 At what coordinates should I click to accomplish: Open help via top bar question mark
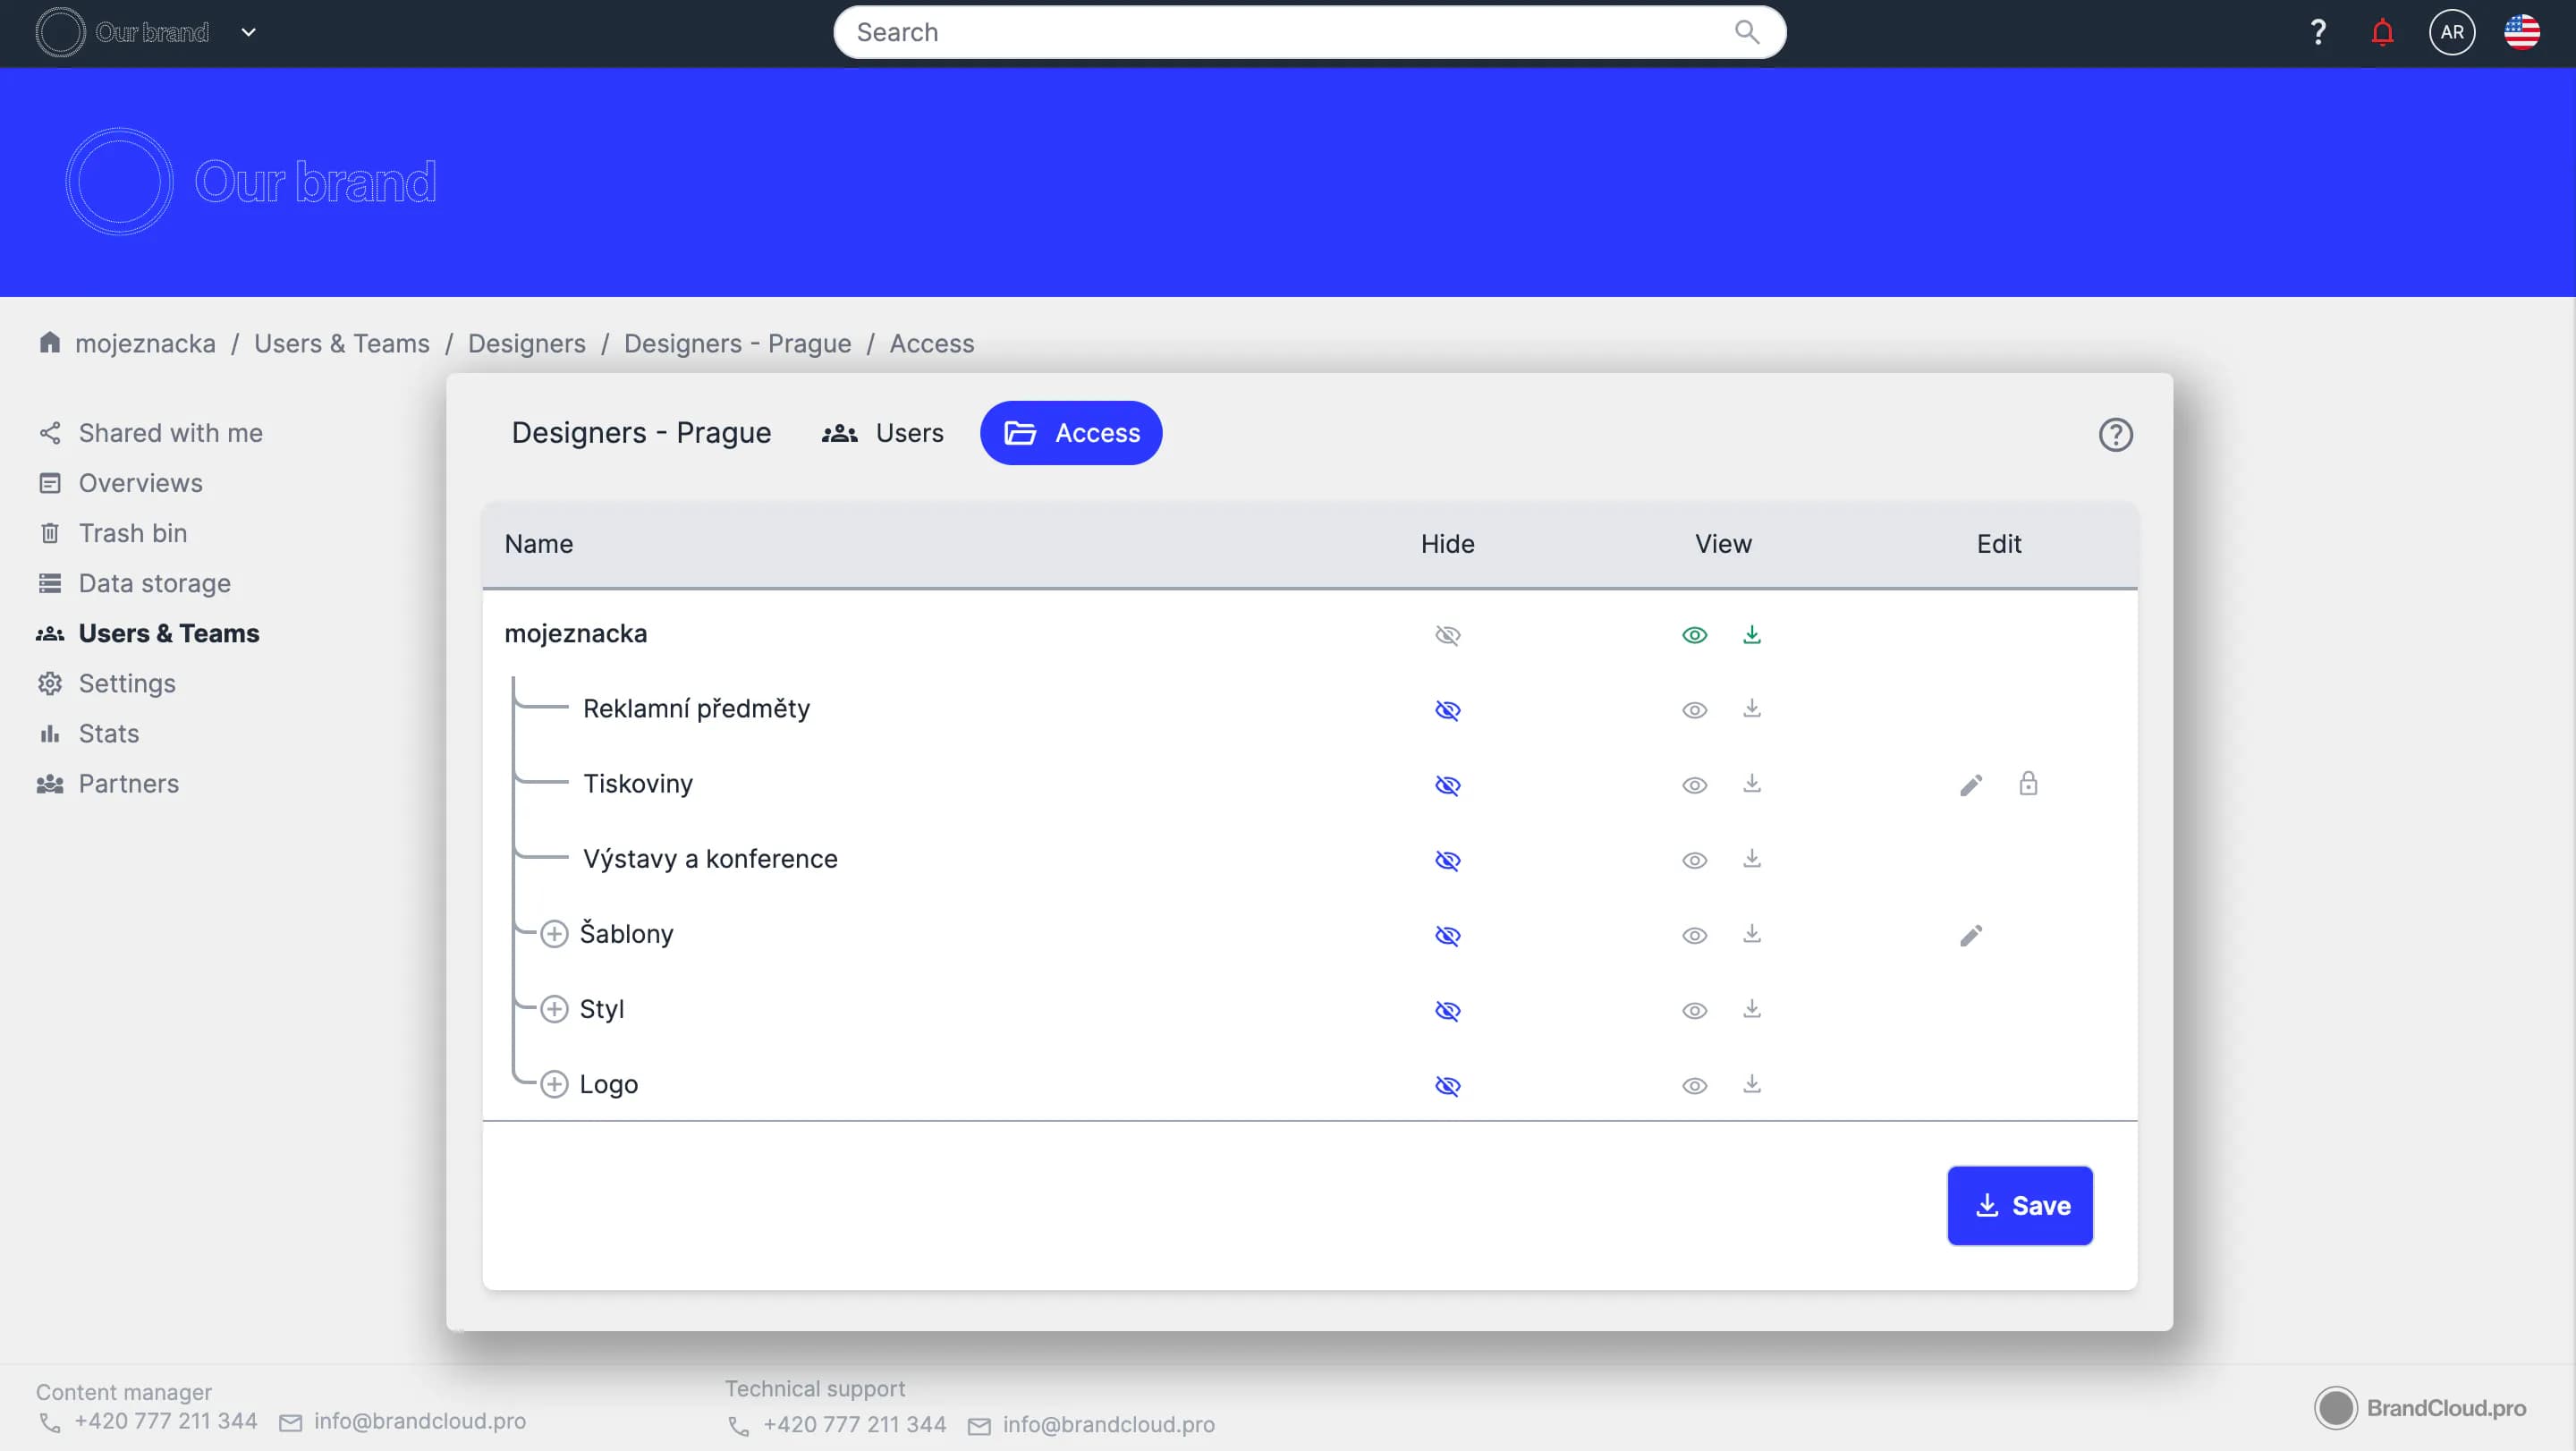coord(2317,33)
